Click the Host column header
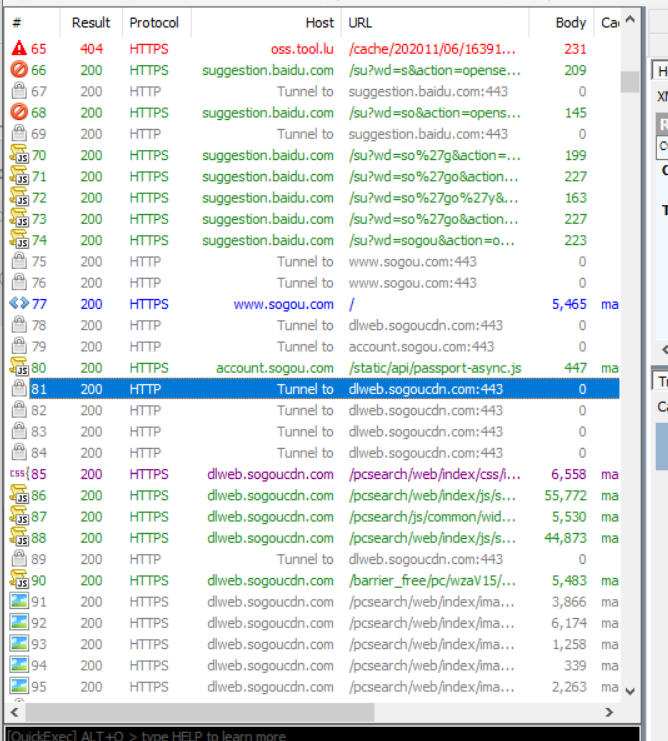The width and height of the screenshot is (668, 741). coord(265,22)
